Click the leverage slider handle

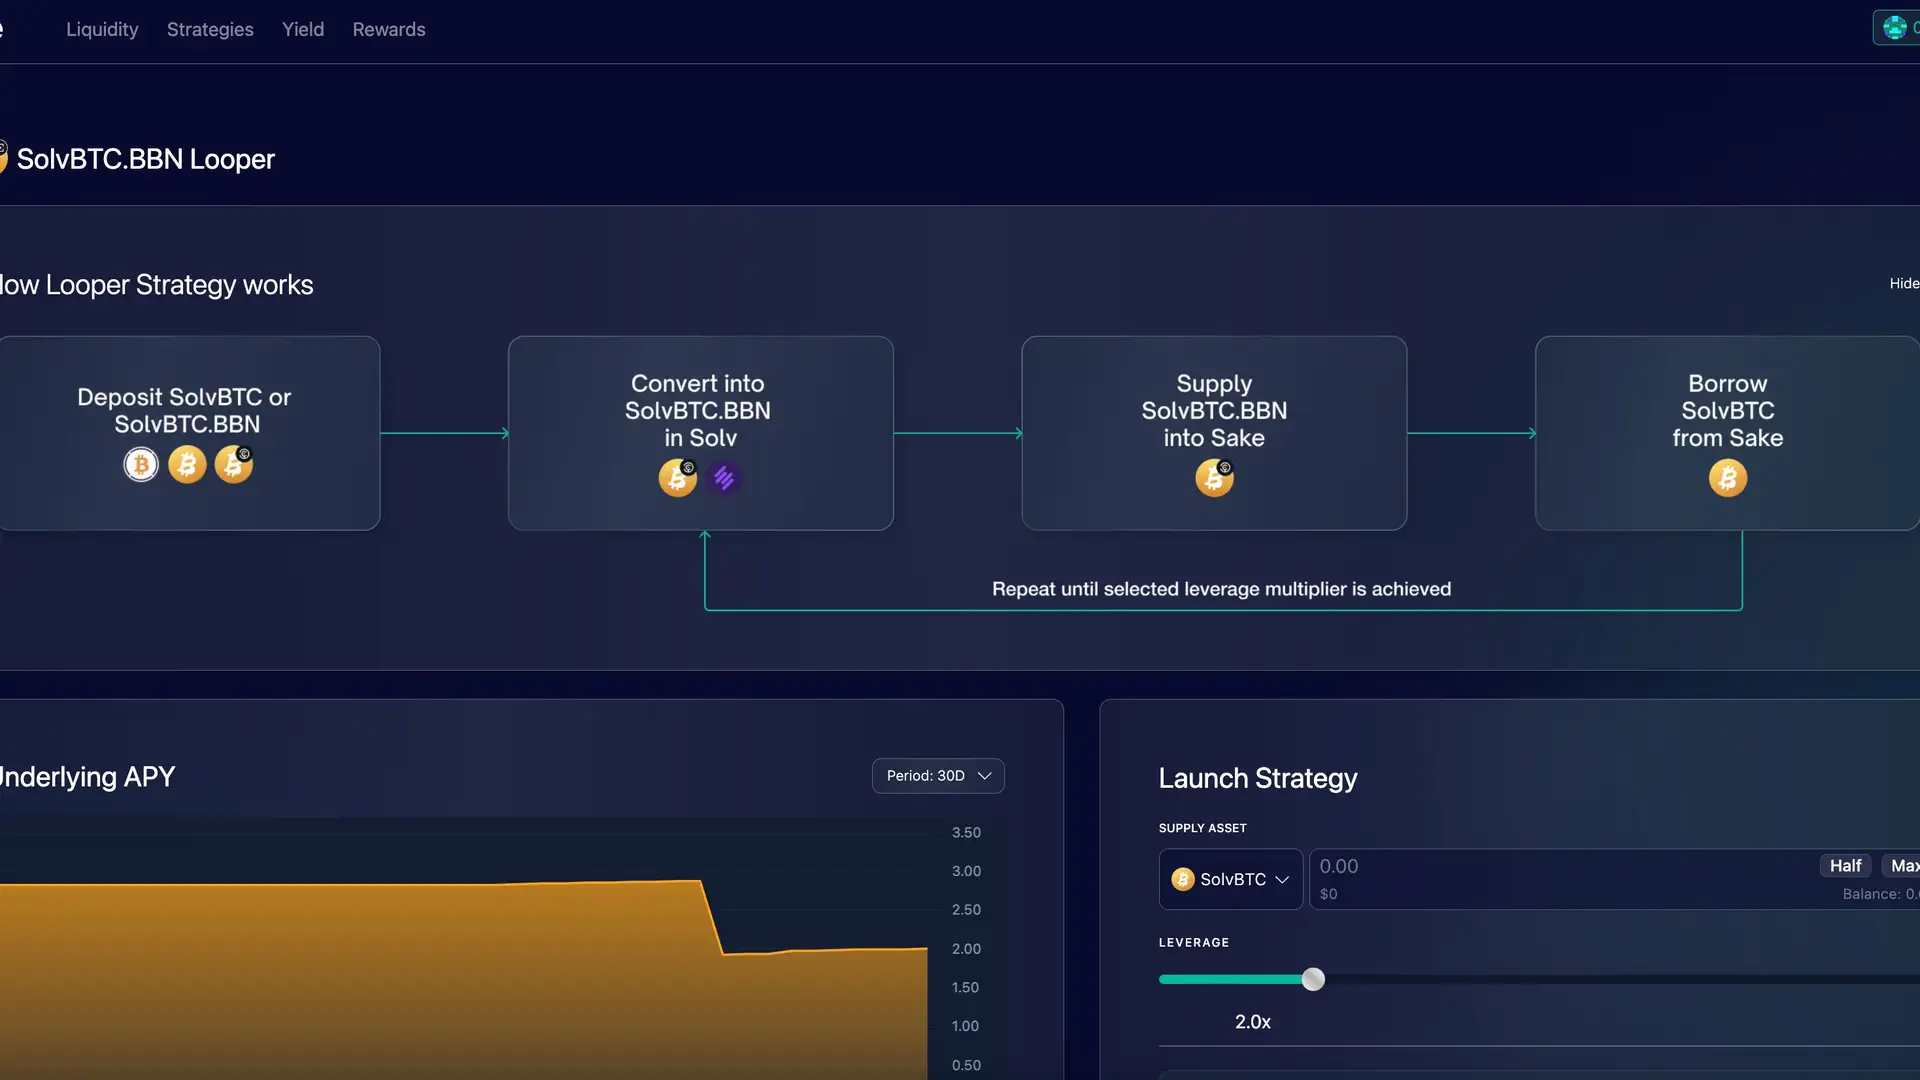1313,979
